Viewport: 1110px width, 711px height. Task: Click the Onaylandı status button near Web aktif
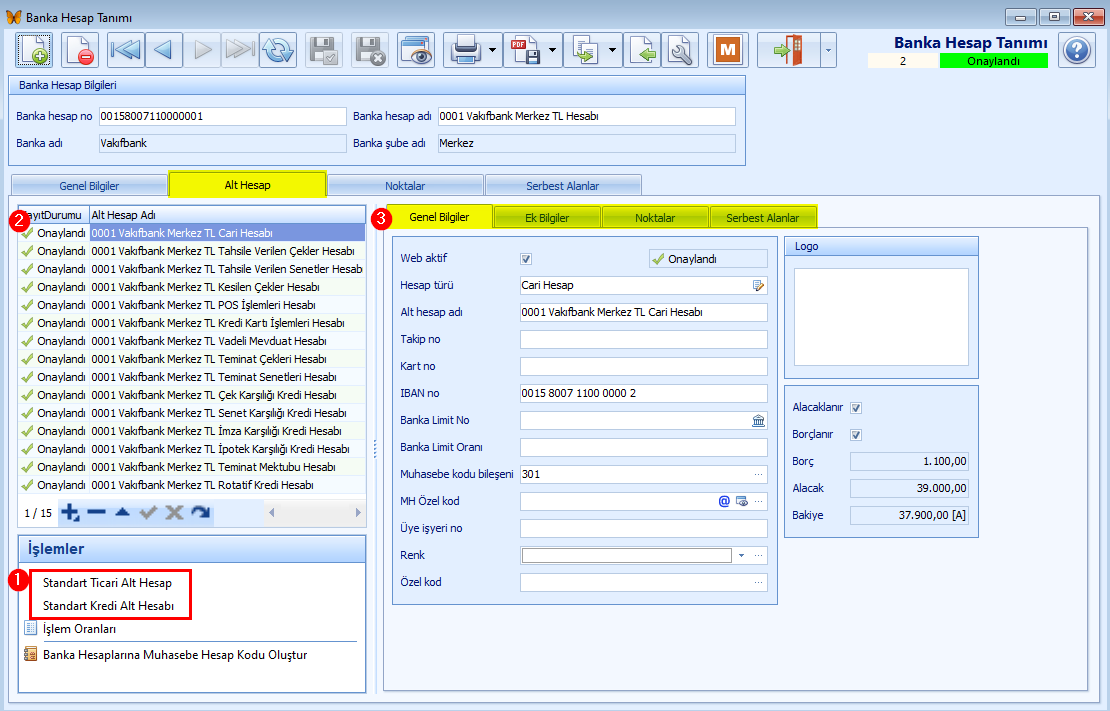(x=708, y=258)
